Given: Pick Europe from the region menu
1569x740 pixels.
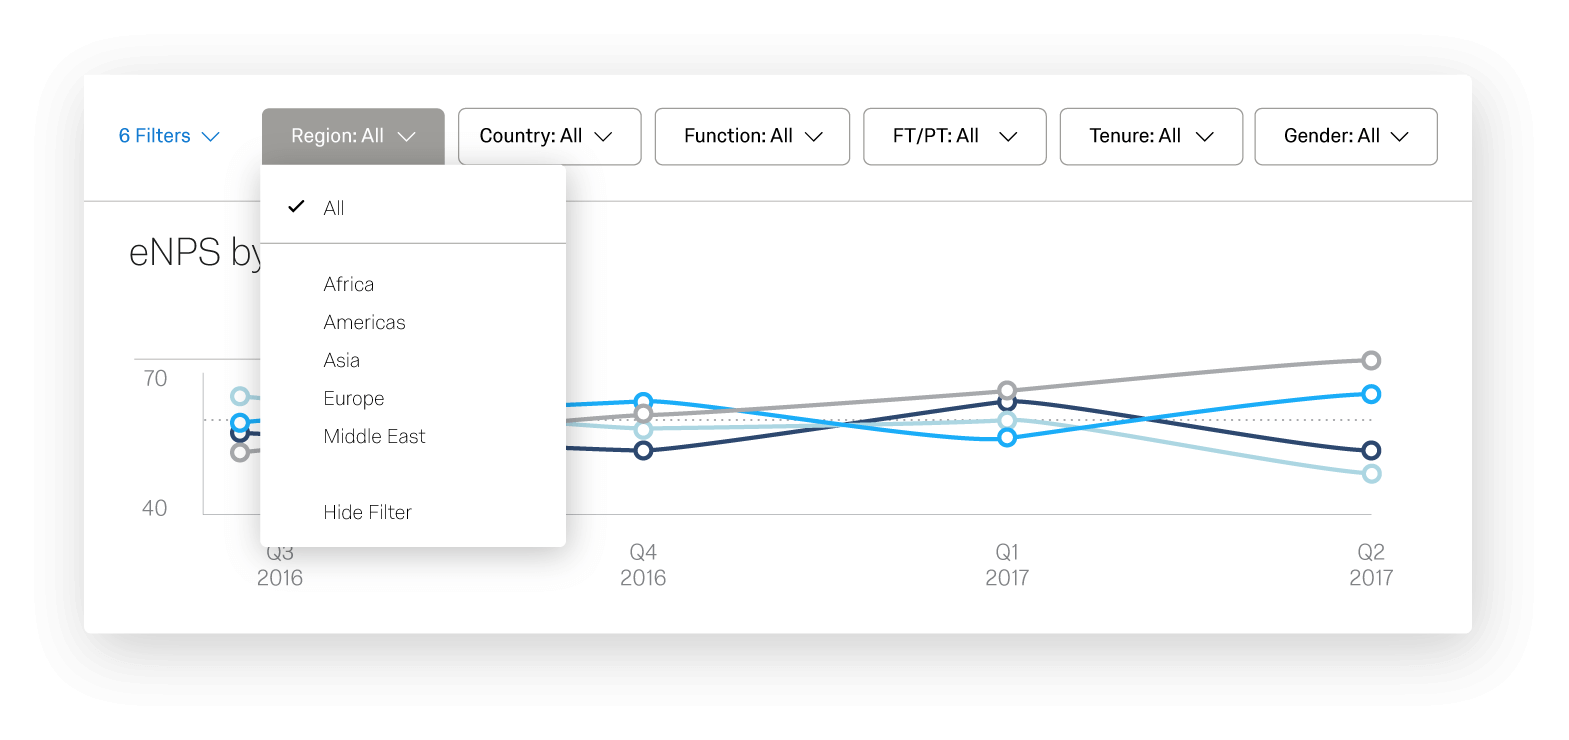Looking at the screenshot, I should coord(354,398).
